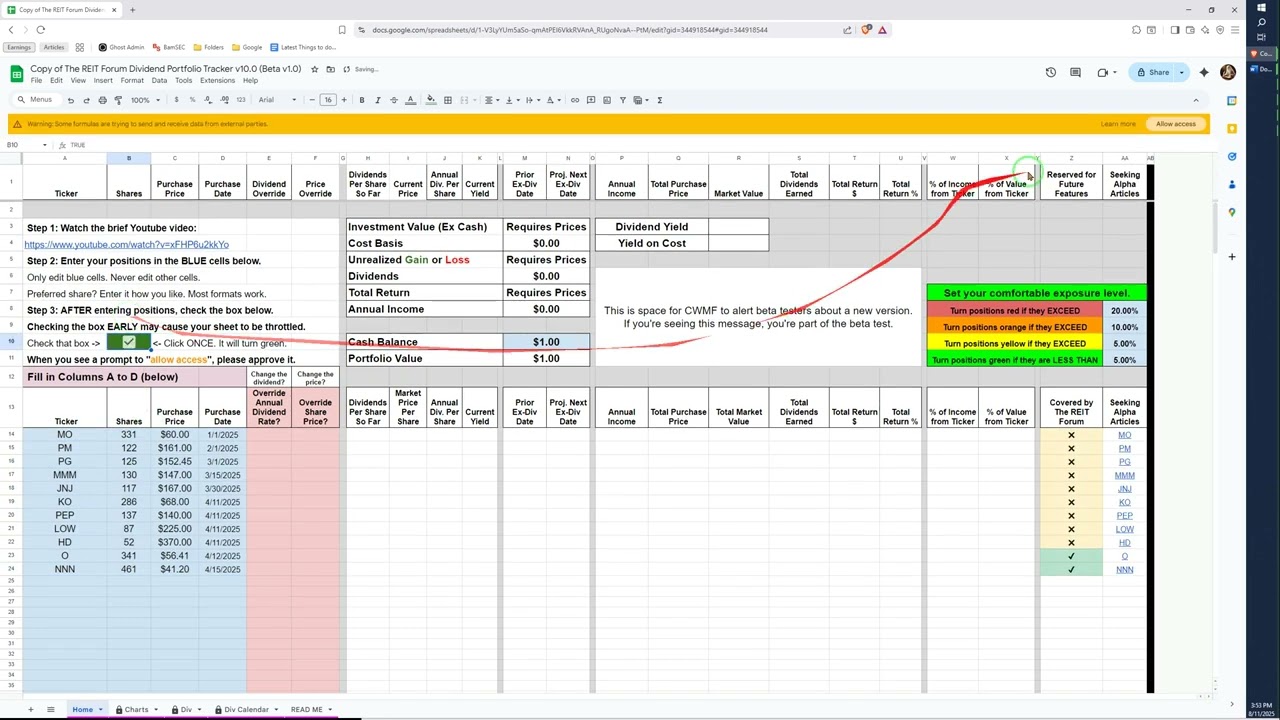The image size is (1280, 720).
Task: Click the font size 16 field
Action: pyautogui.click(x=328, y=100)
